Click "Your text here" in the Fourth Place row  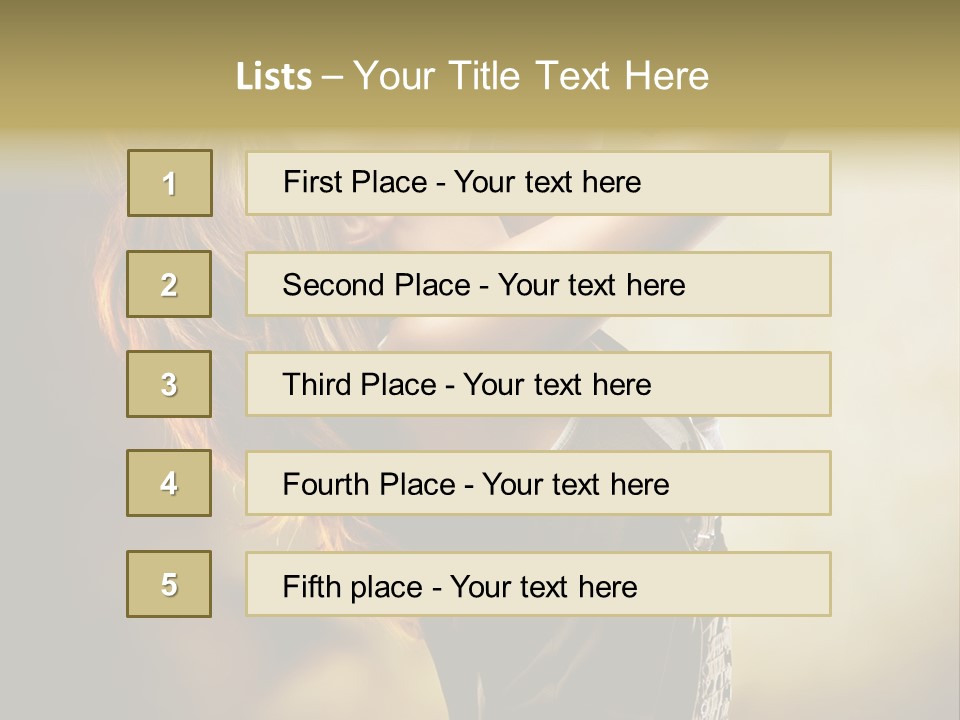pyautogui.click(x=575, y=485)
